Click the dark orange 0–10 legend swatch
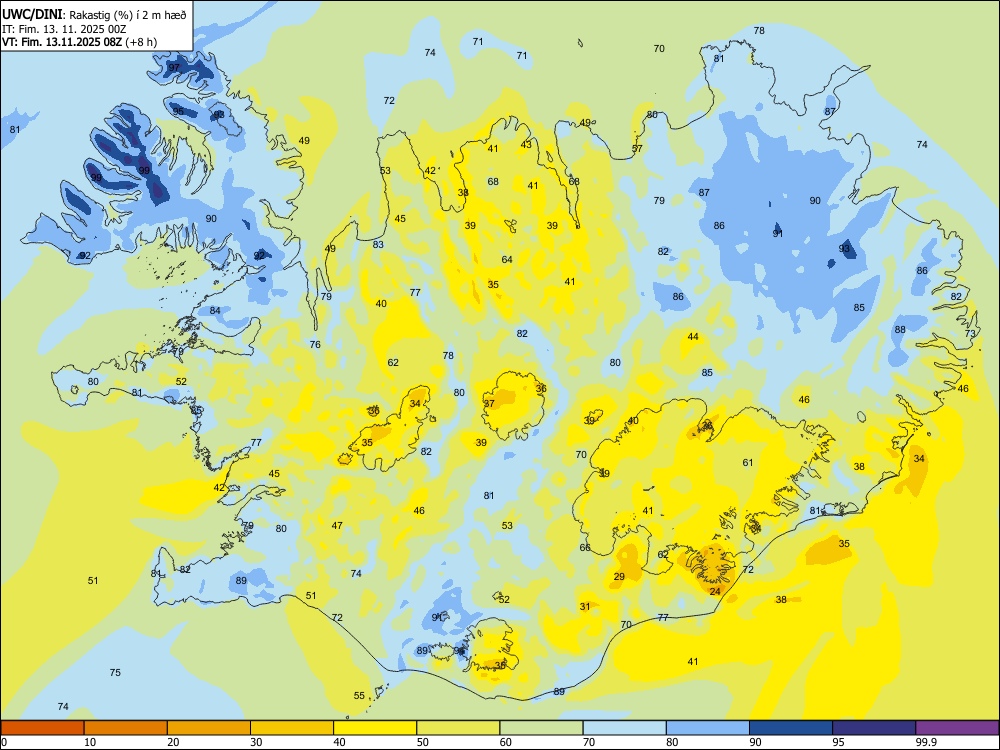Image resolution: width=1000 pixels, height=750 pixels. click(42, 728)
